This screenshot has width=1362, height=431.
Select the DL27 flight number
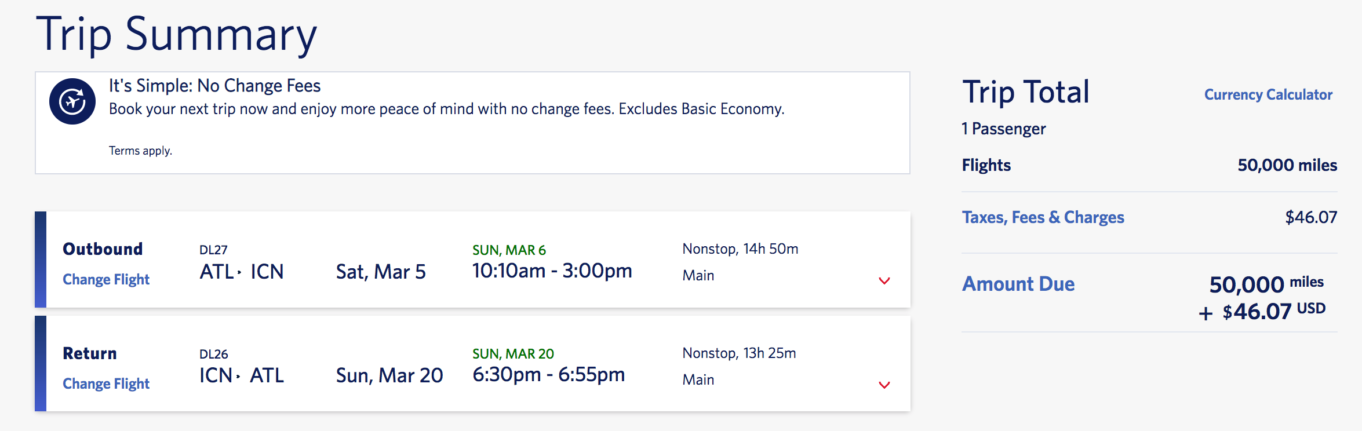(x=214, y=249)
